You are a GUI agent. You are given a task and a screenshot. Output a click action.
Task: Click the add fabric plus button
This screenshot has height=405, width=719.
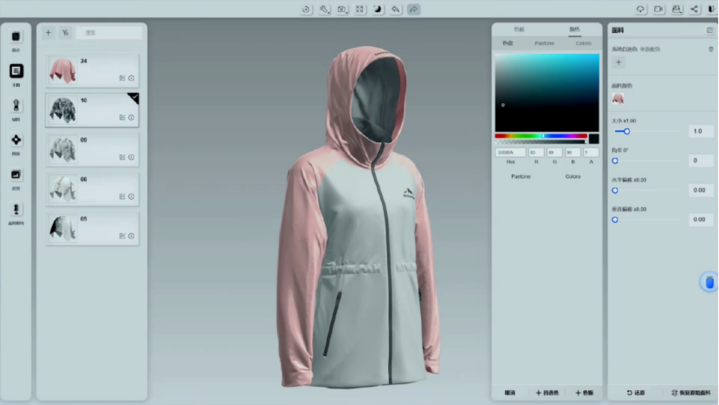[48, 33]
